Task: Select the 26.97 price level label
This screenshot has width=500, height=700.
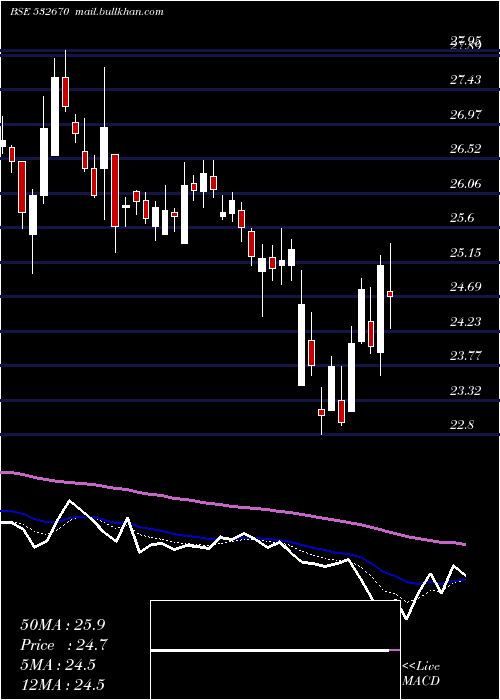Action: click(465, 115)
